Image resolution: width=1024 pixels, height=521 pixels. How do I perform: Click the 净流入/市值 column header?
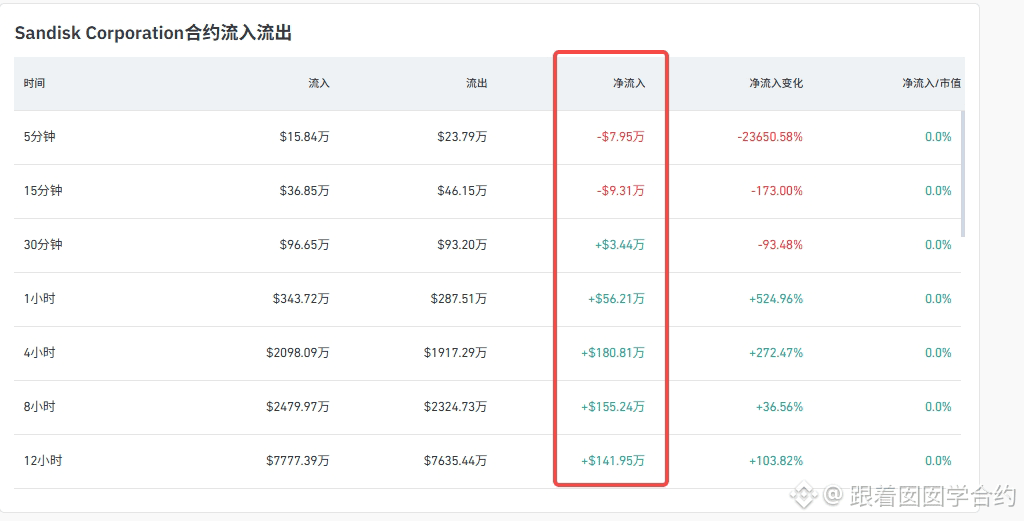click(931, 83)
